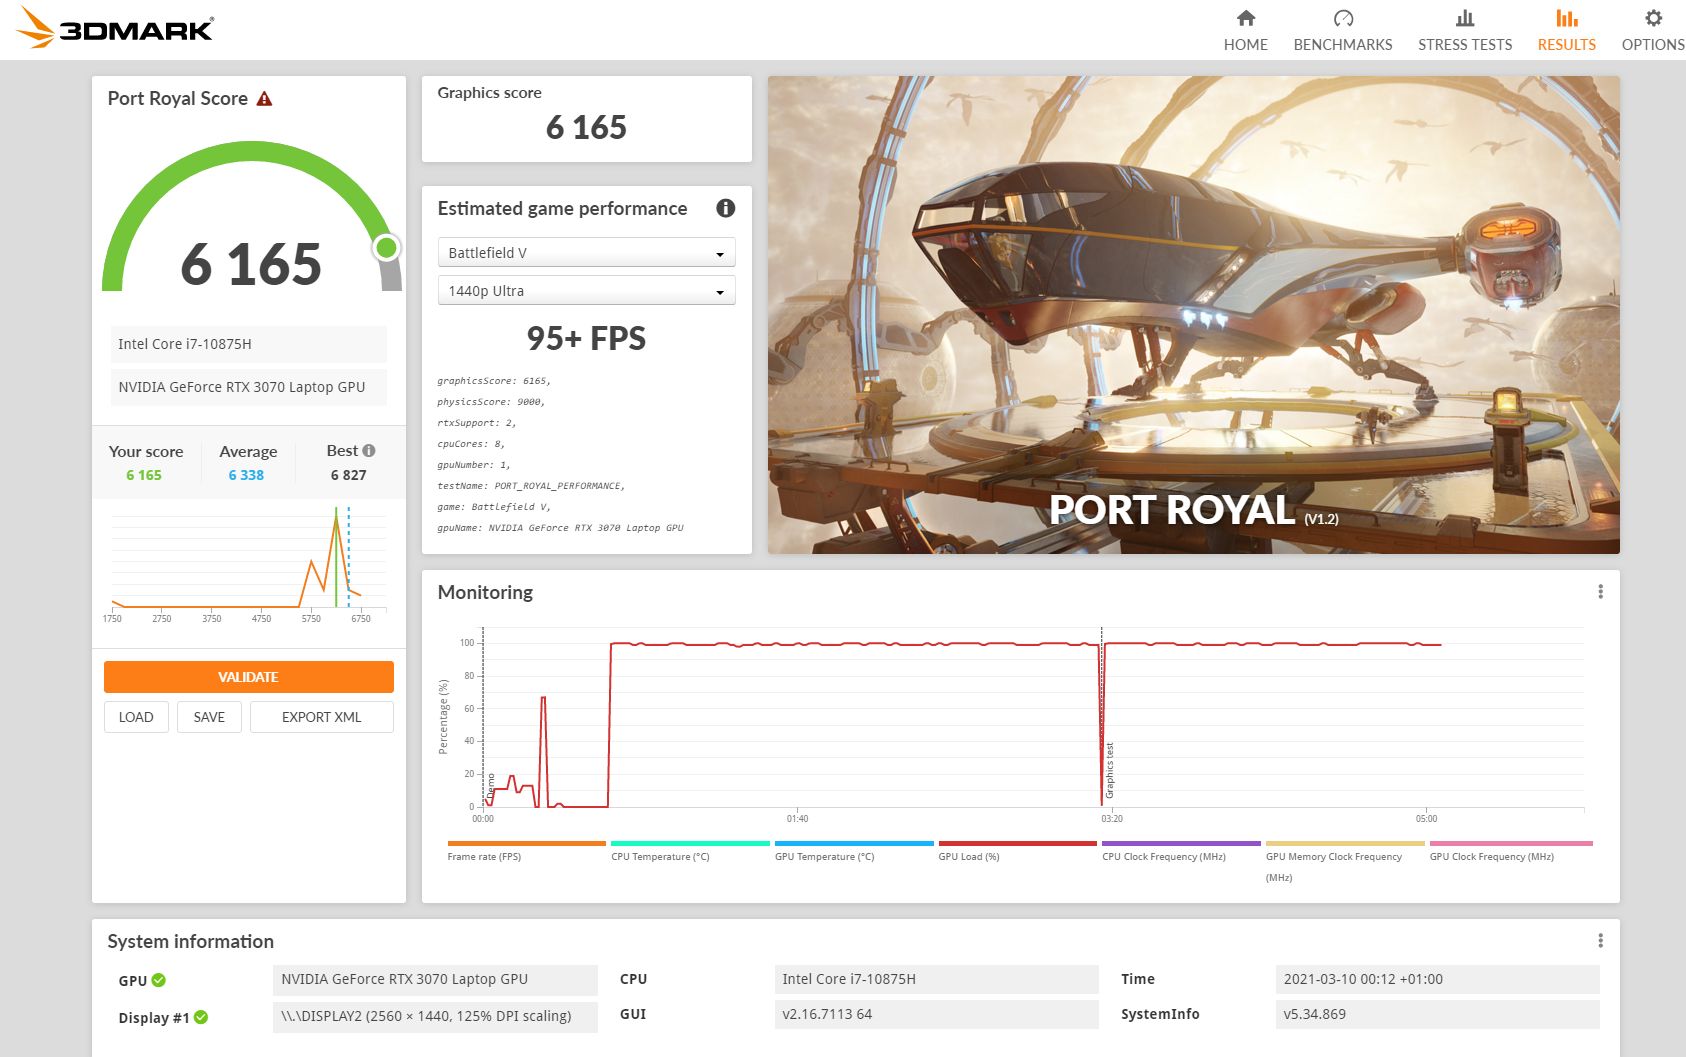1686x1057 pixels.
Task: Click the OPTIONS menu label
Action: (x=1653, y=45)
